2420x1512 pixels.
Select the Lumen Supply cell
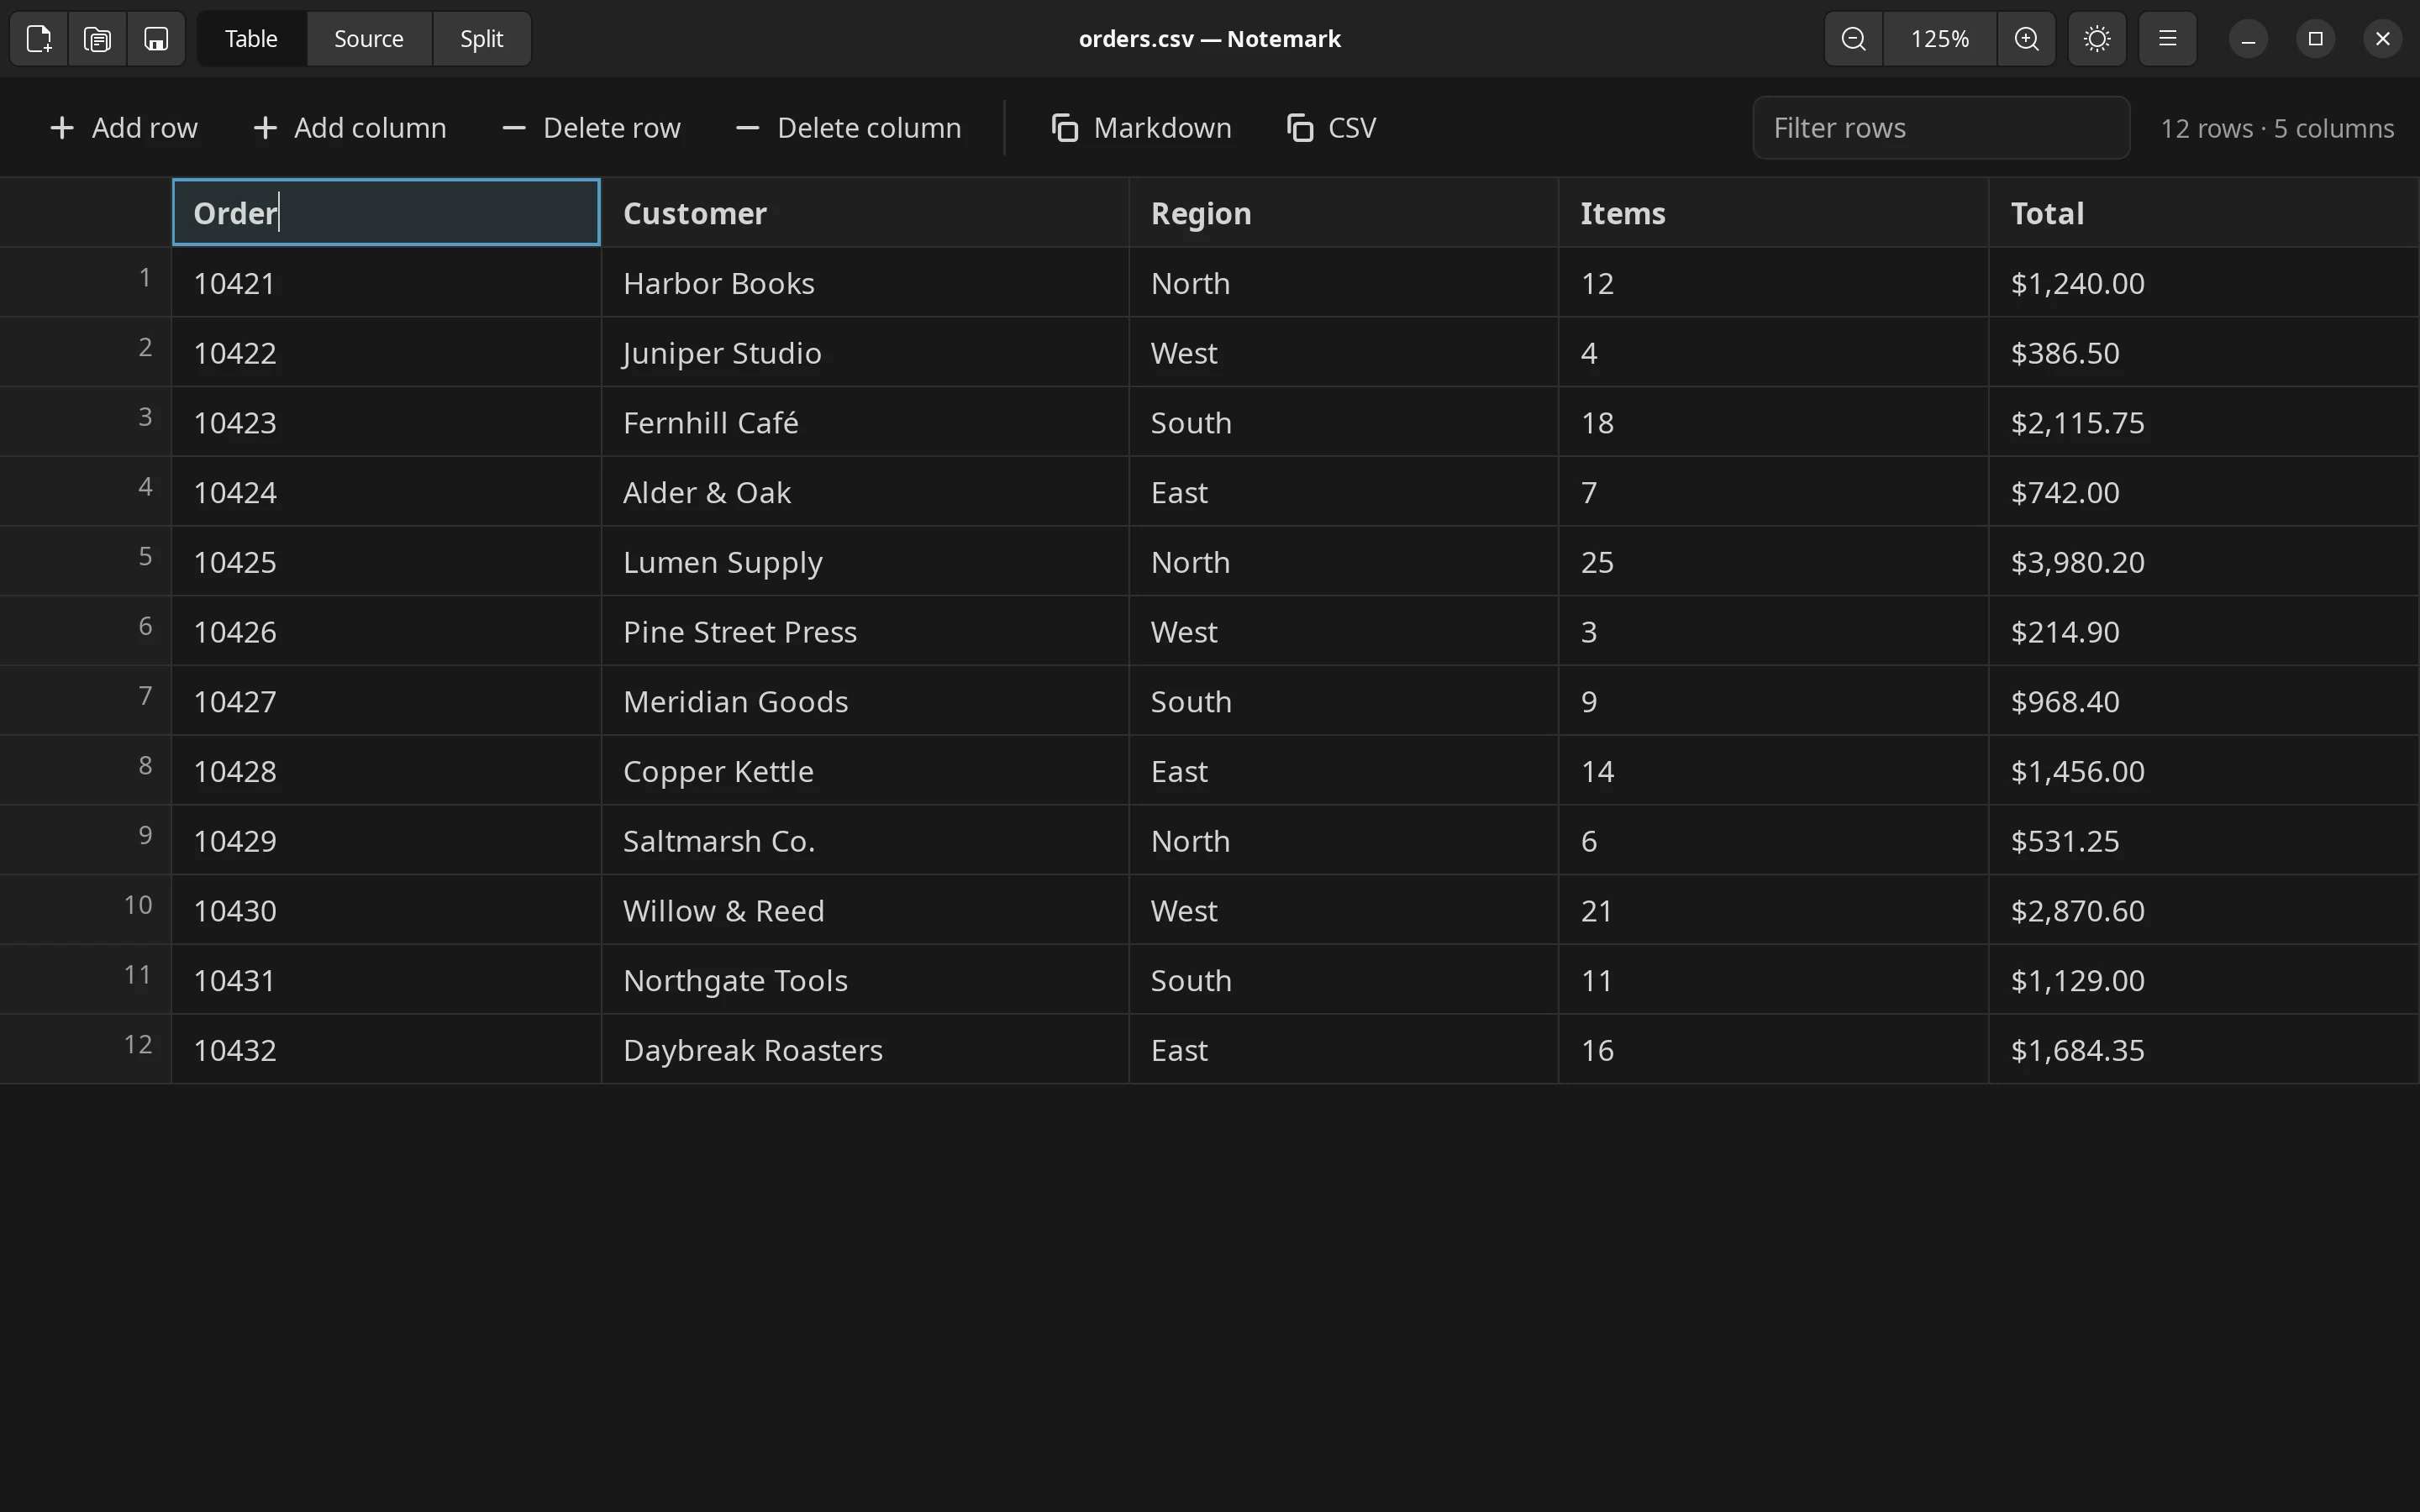(x=865, y=562)
